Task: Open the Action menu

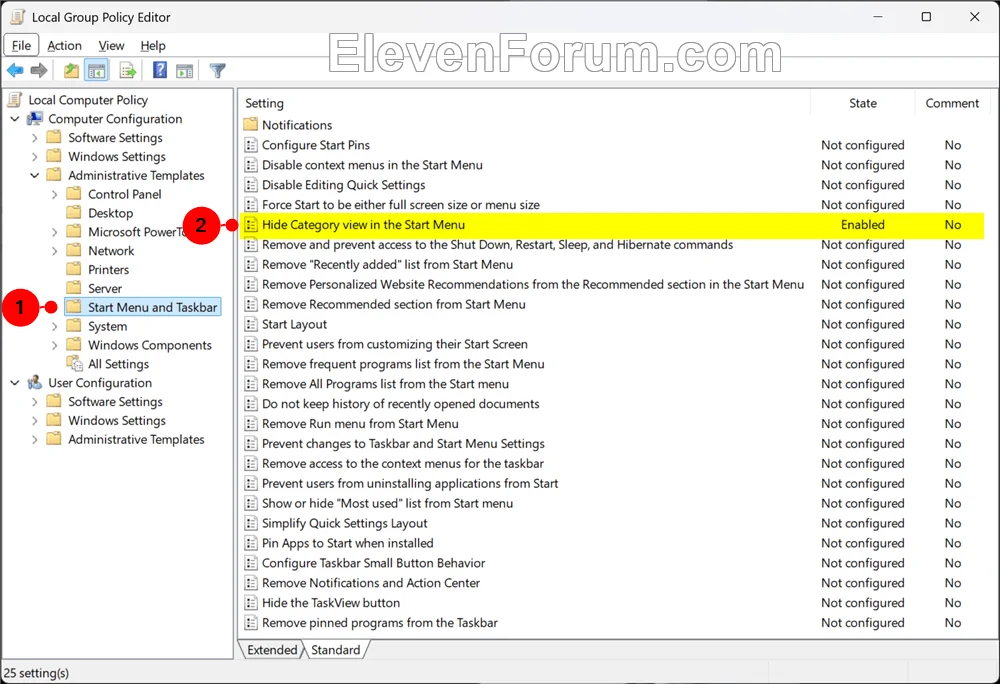Action: tap(64, 45)
